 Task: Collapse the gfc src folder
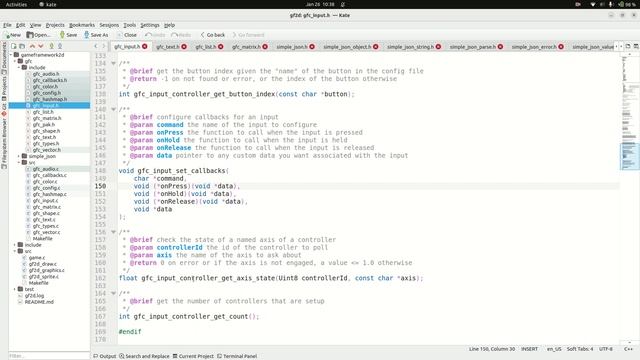[x=19, y=162]
